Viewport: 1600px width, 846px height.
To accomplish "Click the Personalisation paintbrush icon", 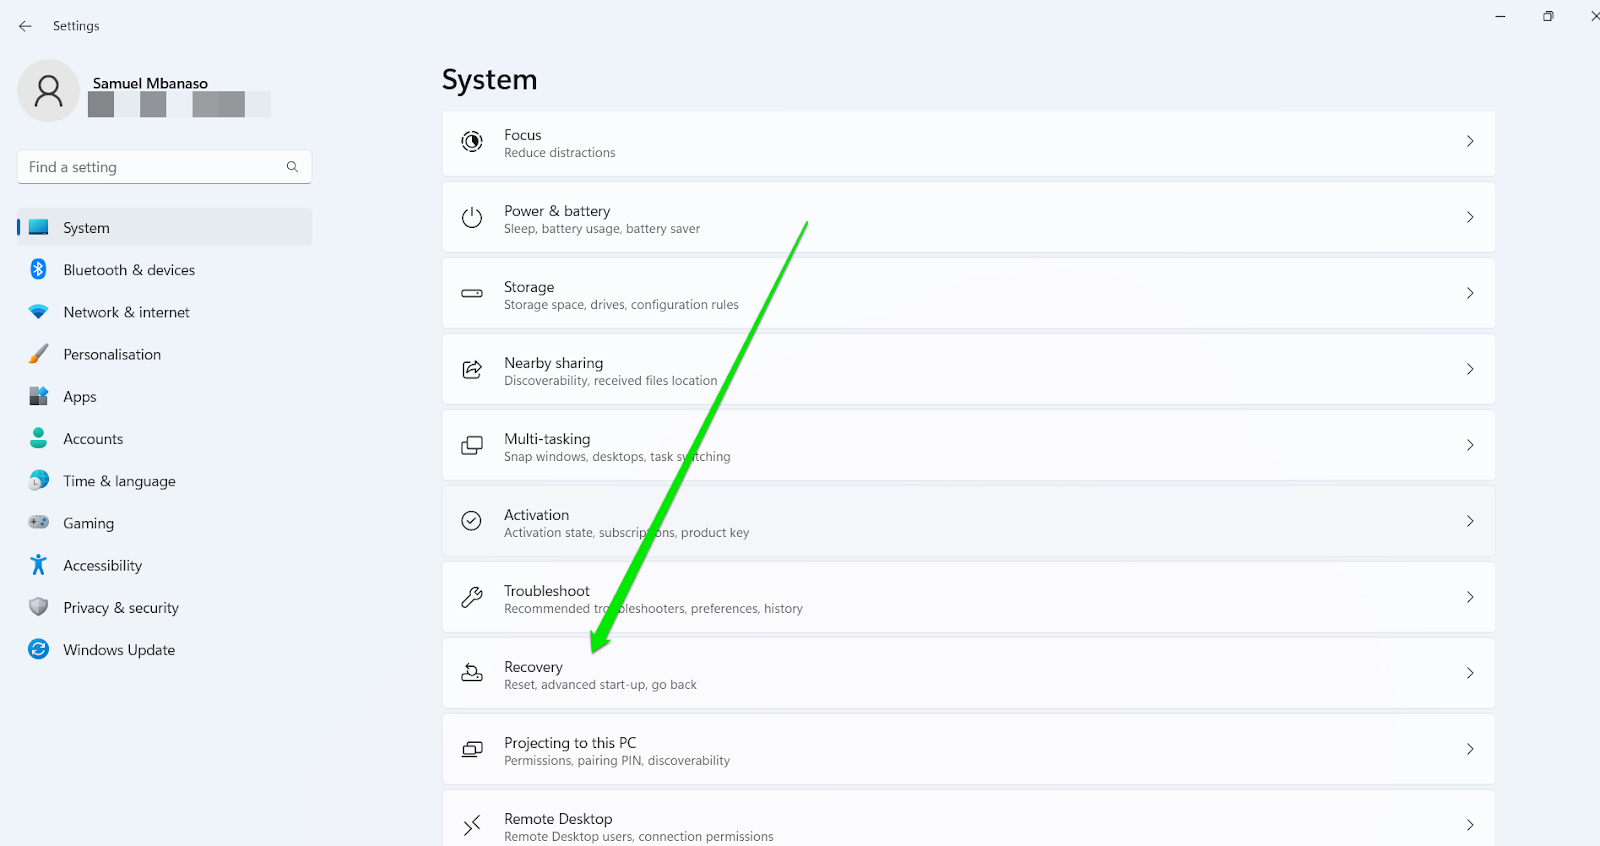I will coord(39,354).
